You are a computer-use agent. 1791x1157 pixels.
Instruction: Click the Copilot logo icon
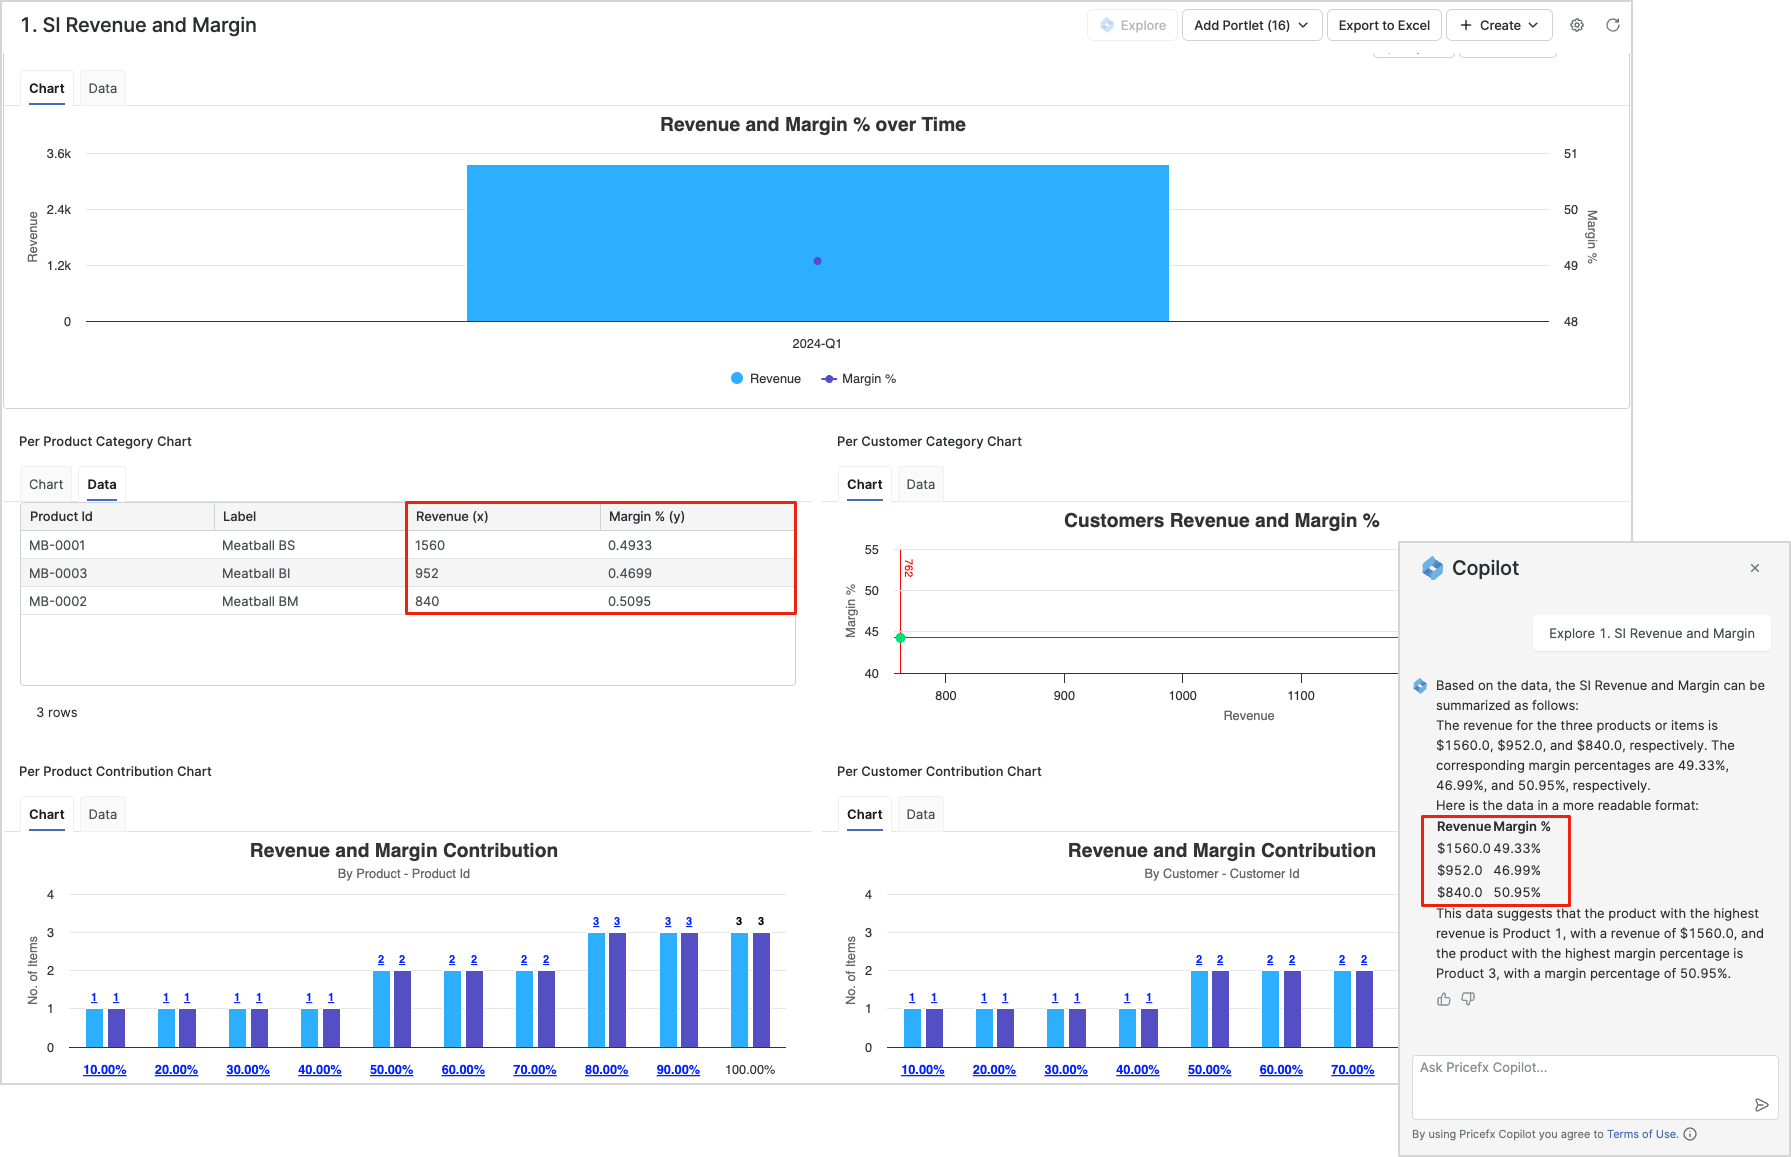pyautogui.click(x=1433, y=568)
